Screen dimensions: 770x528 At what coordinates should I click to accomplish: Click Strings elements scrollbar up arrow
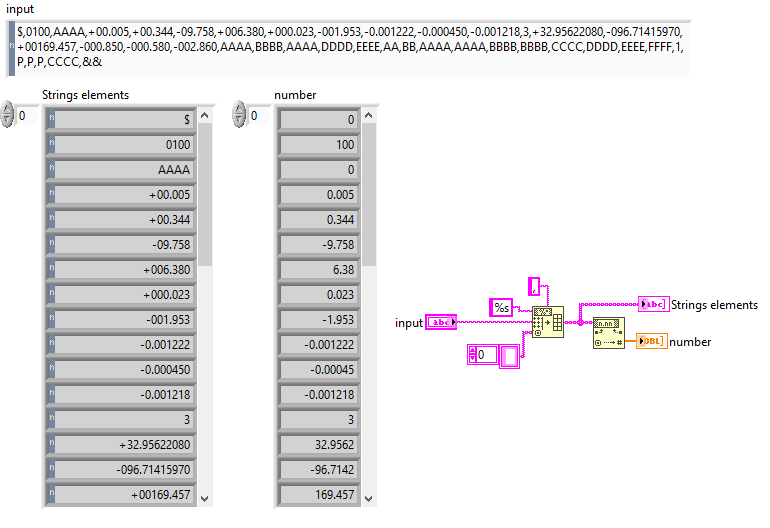pyautogui.click(x=205, y=116)
